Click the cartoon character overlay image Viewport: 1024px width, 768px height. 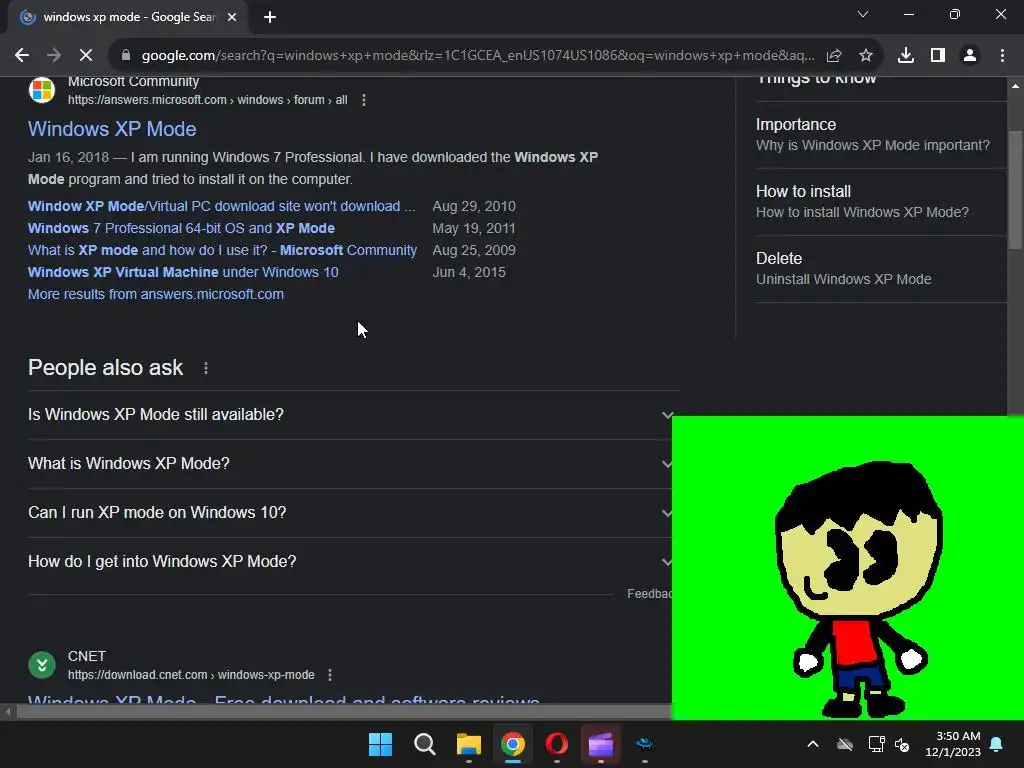[848, 568]
